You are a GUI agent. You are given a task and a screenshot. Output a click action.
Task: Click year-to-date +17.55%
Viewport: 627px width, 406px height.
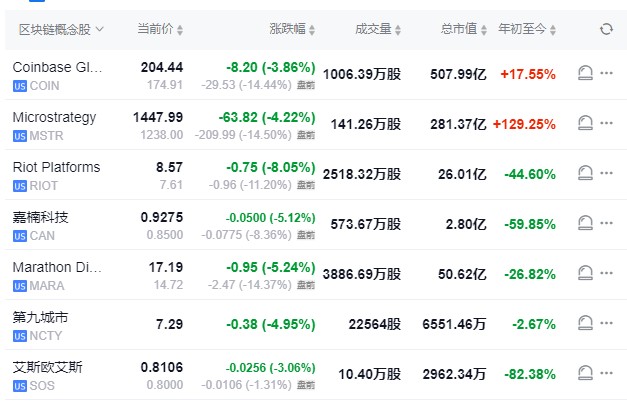[x=528, y=74]
